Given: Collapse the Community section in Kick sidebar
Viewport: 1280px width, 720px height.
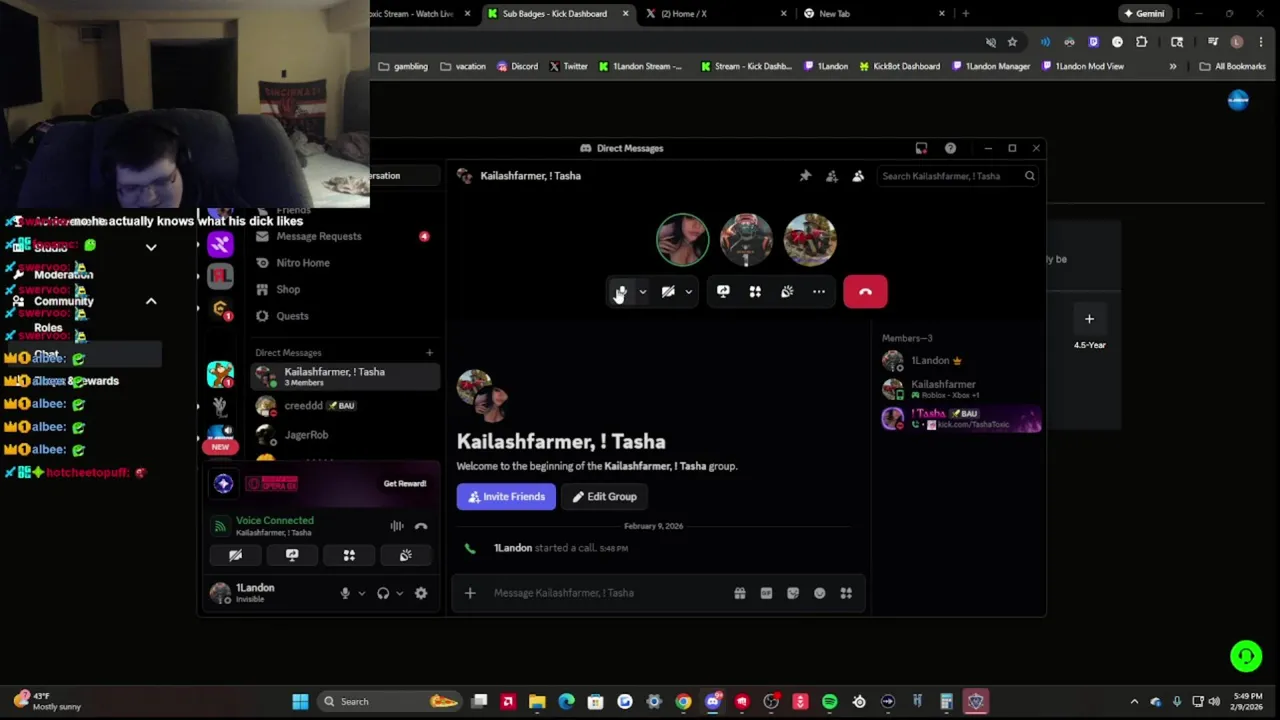Looking at the screenshot, I should (151, 301).
